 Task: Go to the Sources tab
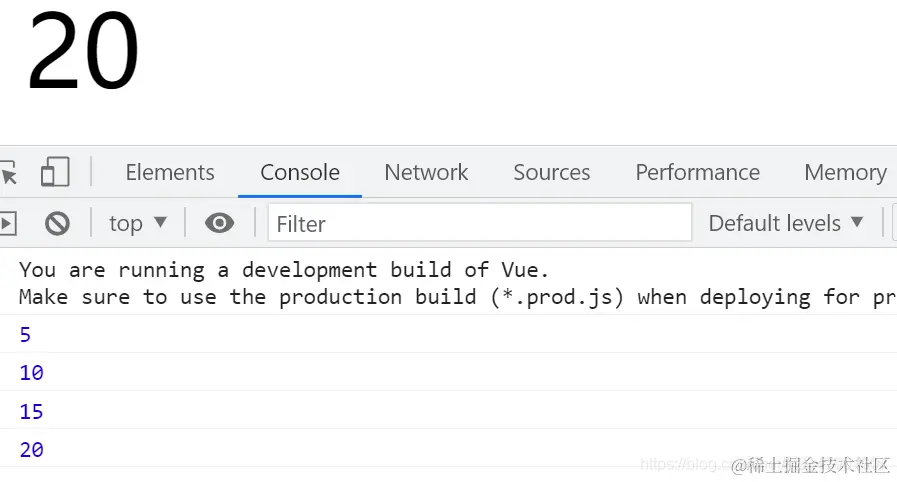552,172
